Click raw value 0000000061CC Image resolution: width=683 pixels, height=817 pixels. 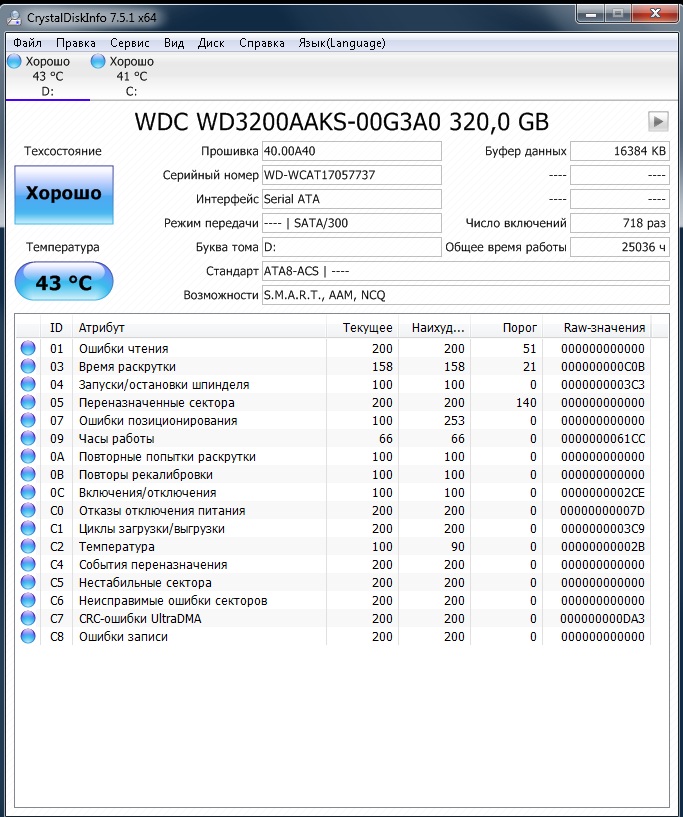tap(603, 439)
